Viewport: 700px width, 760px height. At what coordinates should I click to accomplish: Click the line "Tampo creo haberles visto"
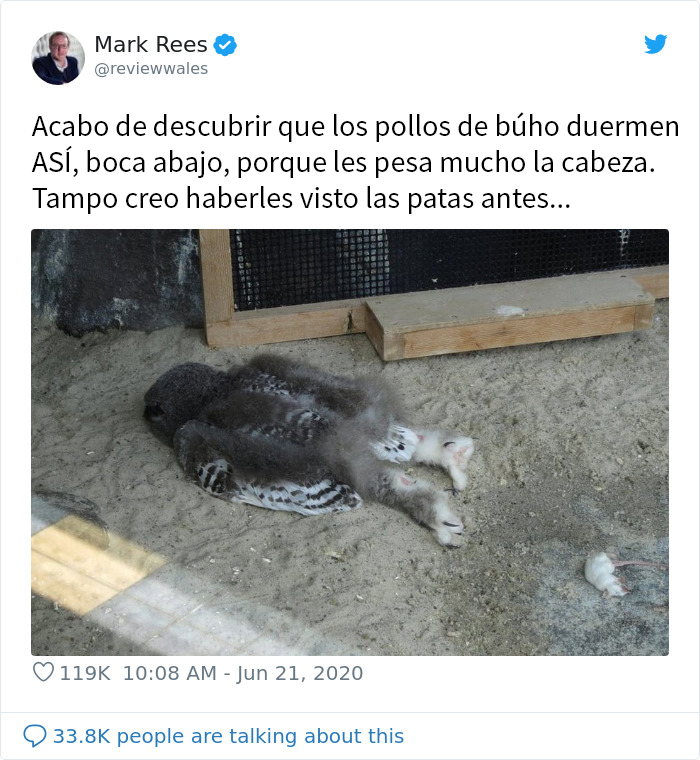point(301,198)
